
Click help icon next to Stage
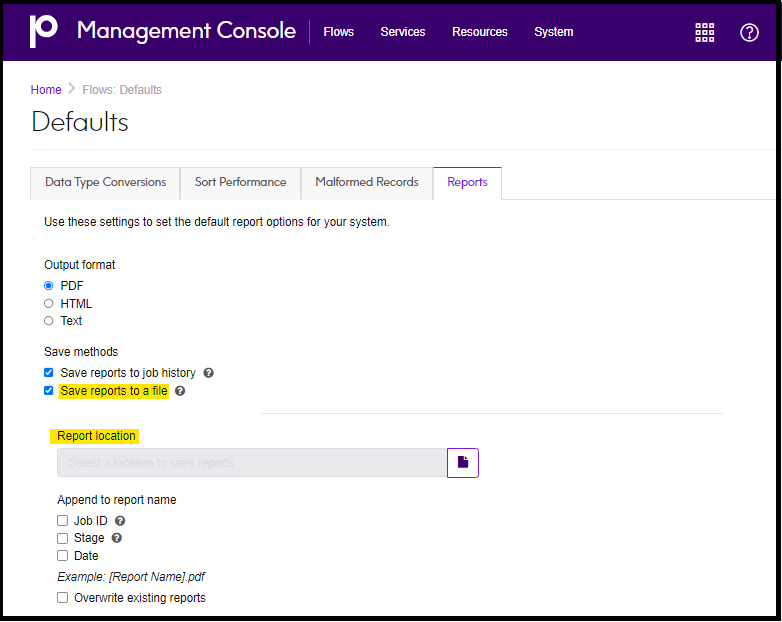coord(117,538)
